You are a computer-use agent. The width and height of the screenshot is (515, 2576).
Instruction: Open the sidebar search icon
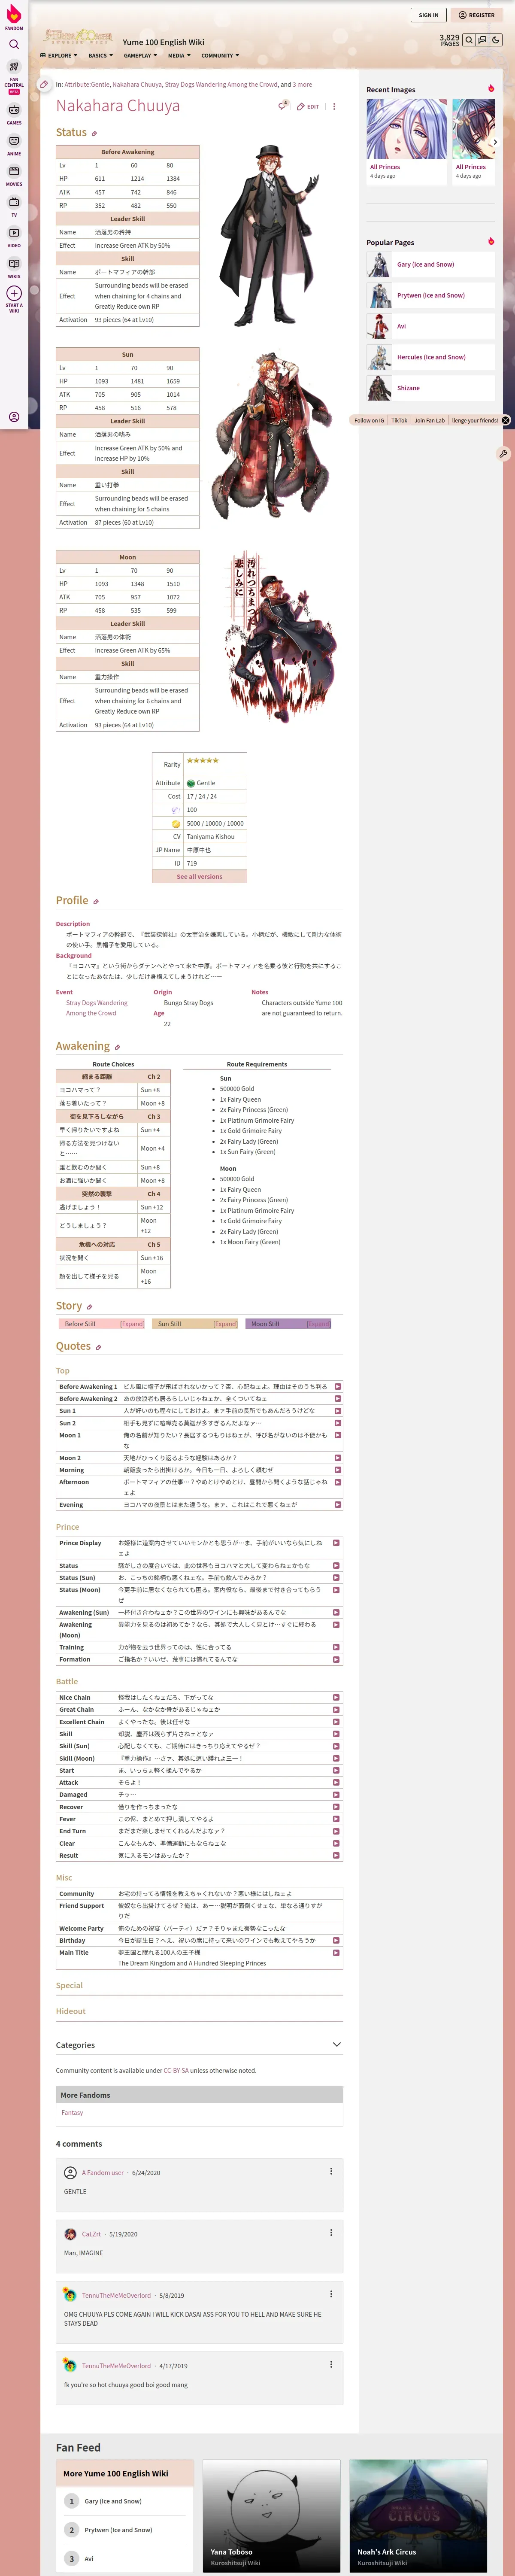14,44
